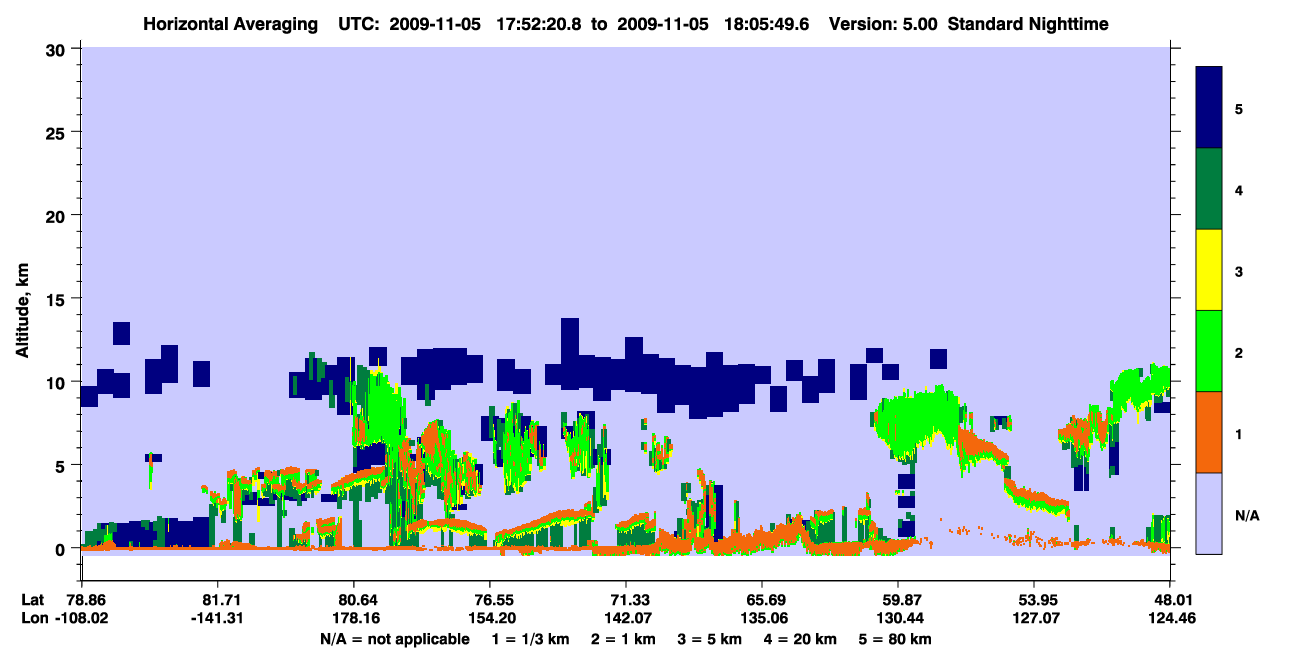
Task: Click the 'Lat' row label
Action: click(33, 600)
